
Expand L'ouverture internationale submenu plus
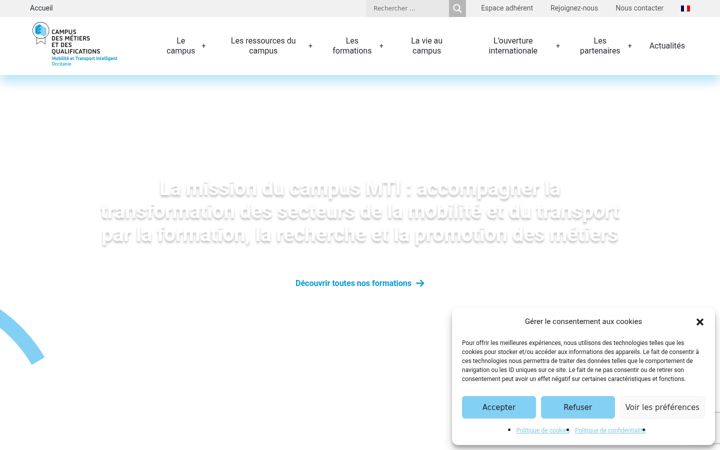pos(557,46)
